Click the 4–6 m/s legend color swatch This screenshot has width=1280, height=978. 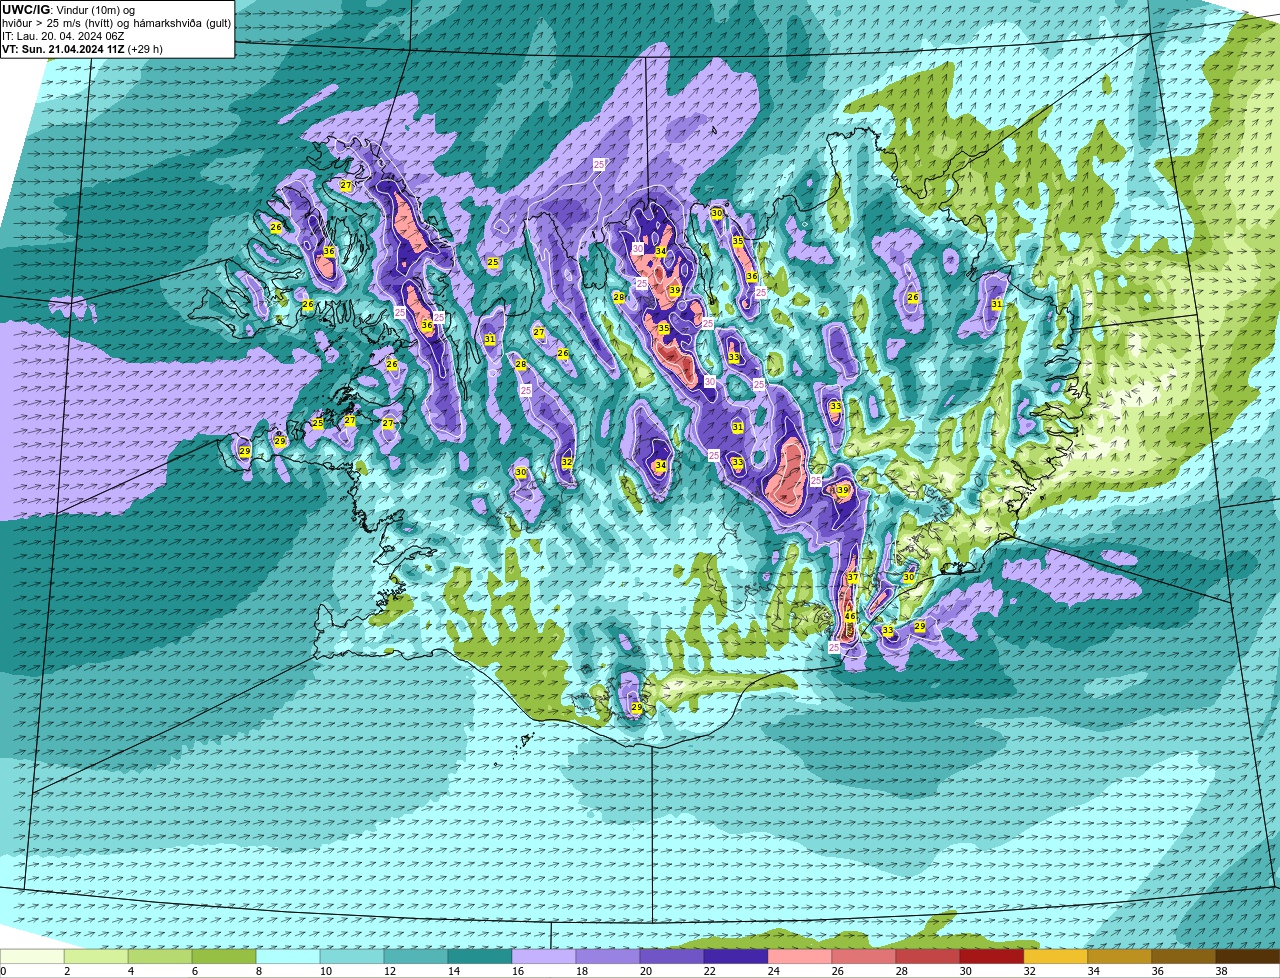[160, 956]
